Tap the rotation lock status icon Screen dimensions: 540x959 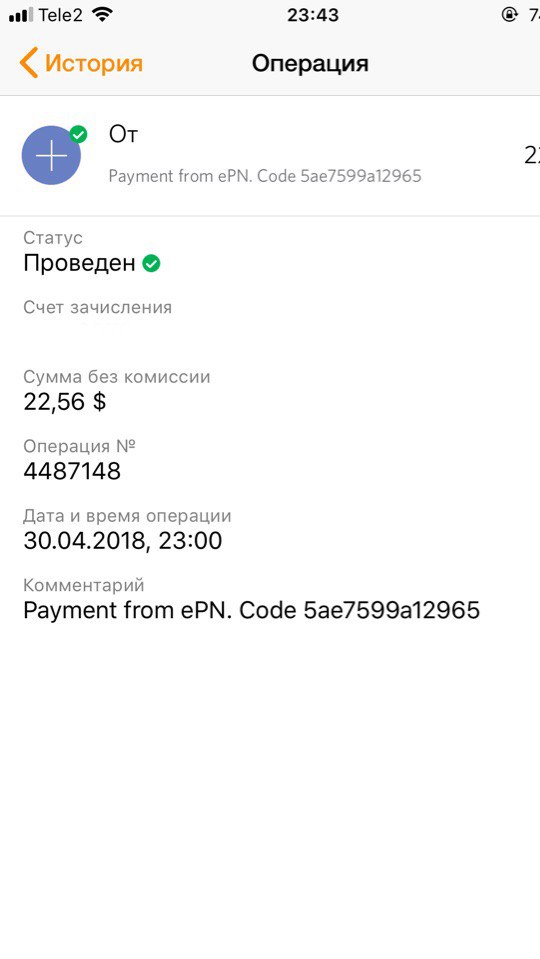click(509, 15)
